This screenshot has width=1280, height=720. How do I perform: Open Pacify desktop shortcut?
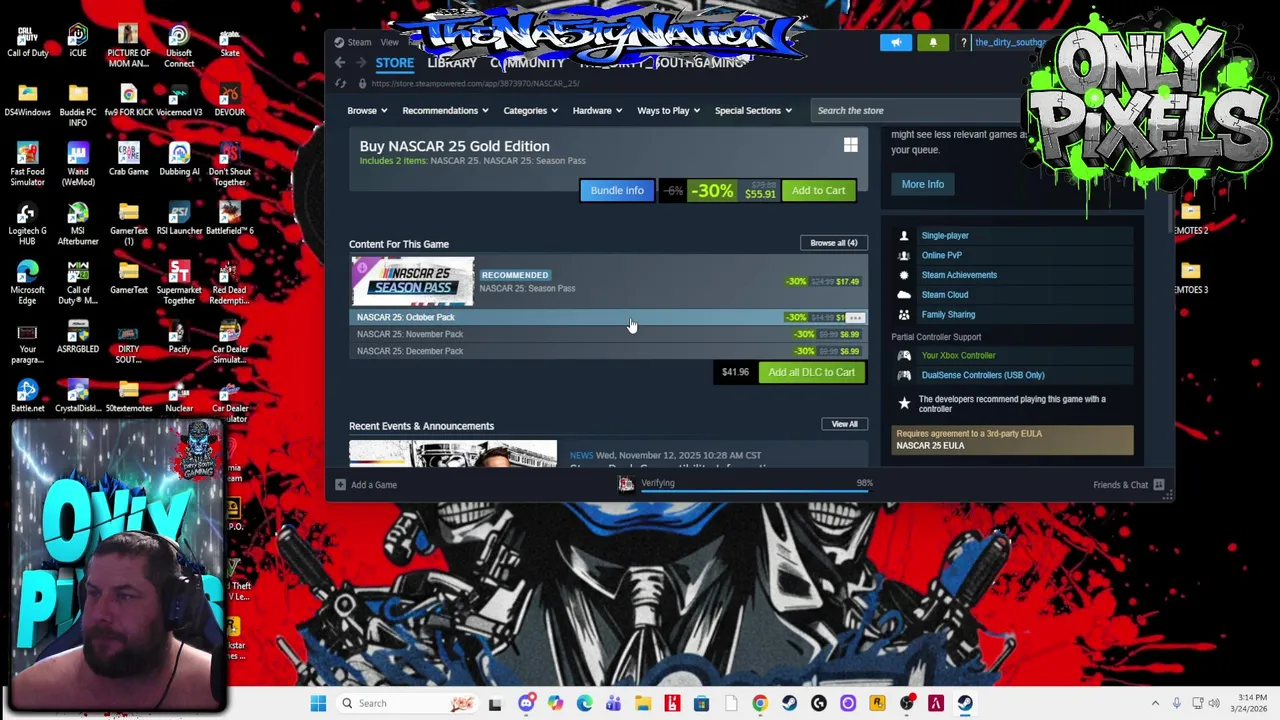pos(179,336)
